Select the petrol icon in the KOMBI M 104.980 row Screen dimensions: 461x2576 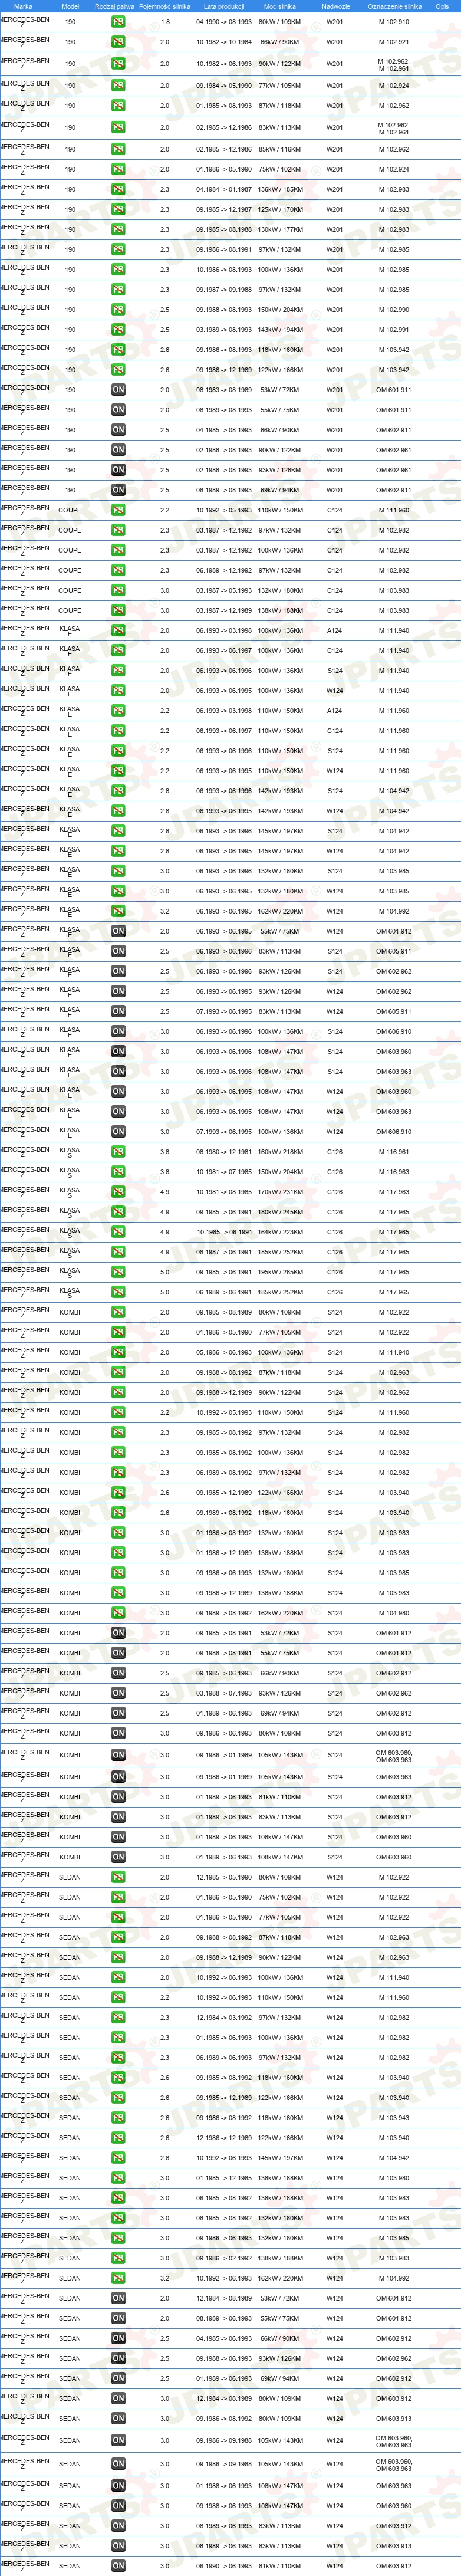(118, 1613)
